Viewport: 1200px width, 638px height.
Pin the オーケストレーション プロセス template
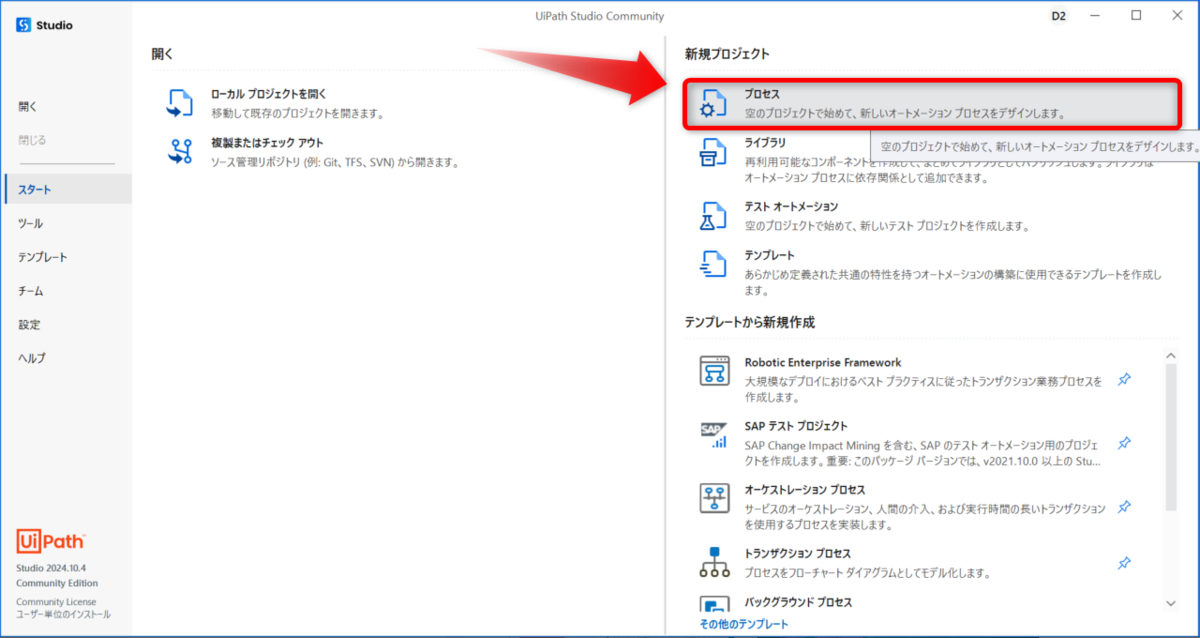[x=1124, y=507]
